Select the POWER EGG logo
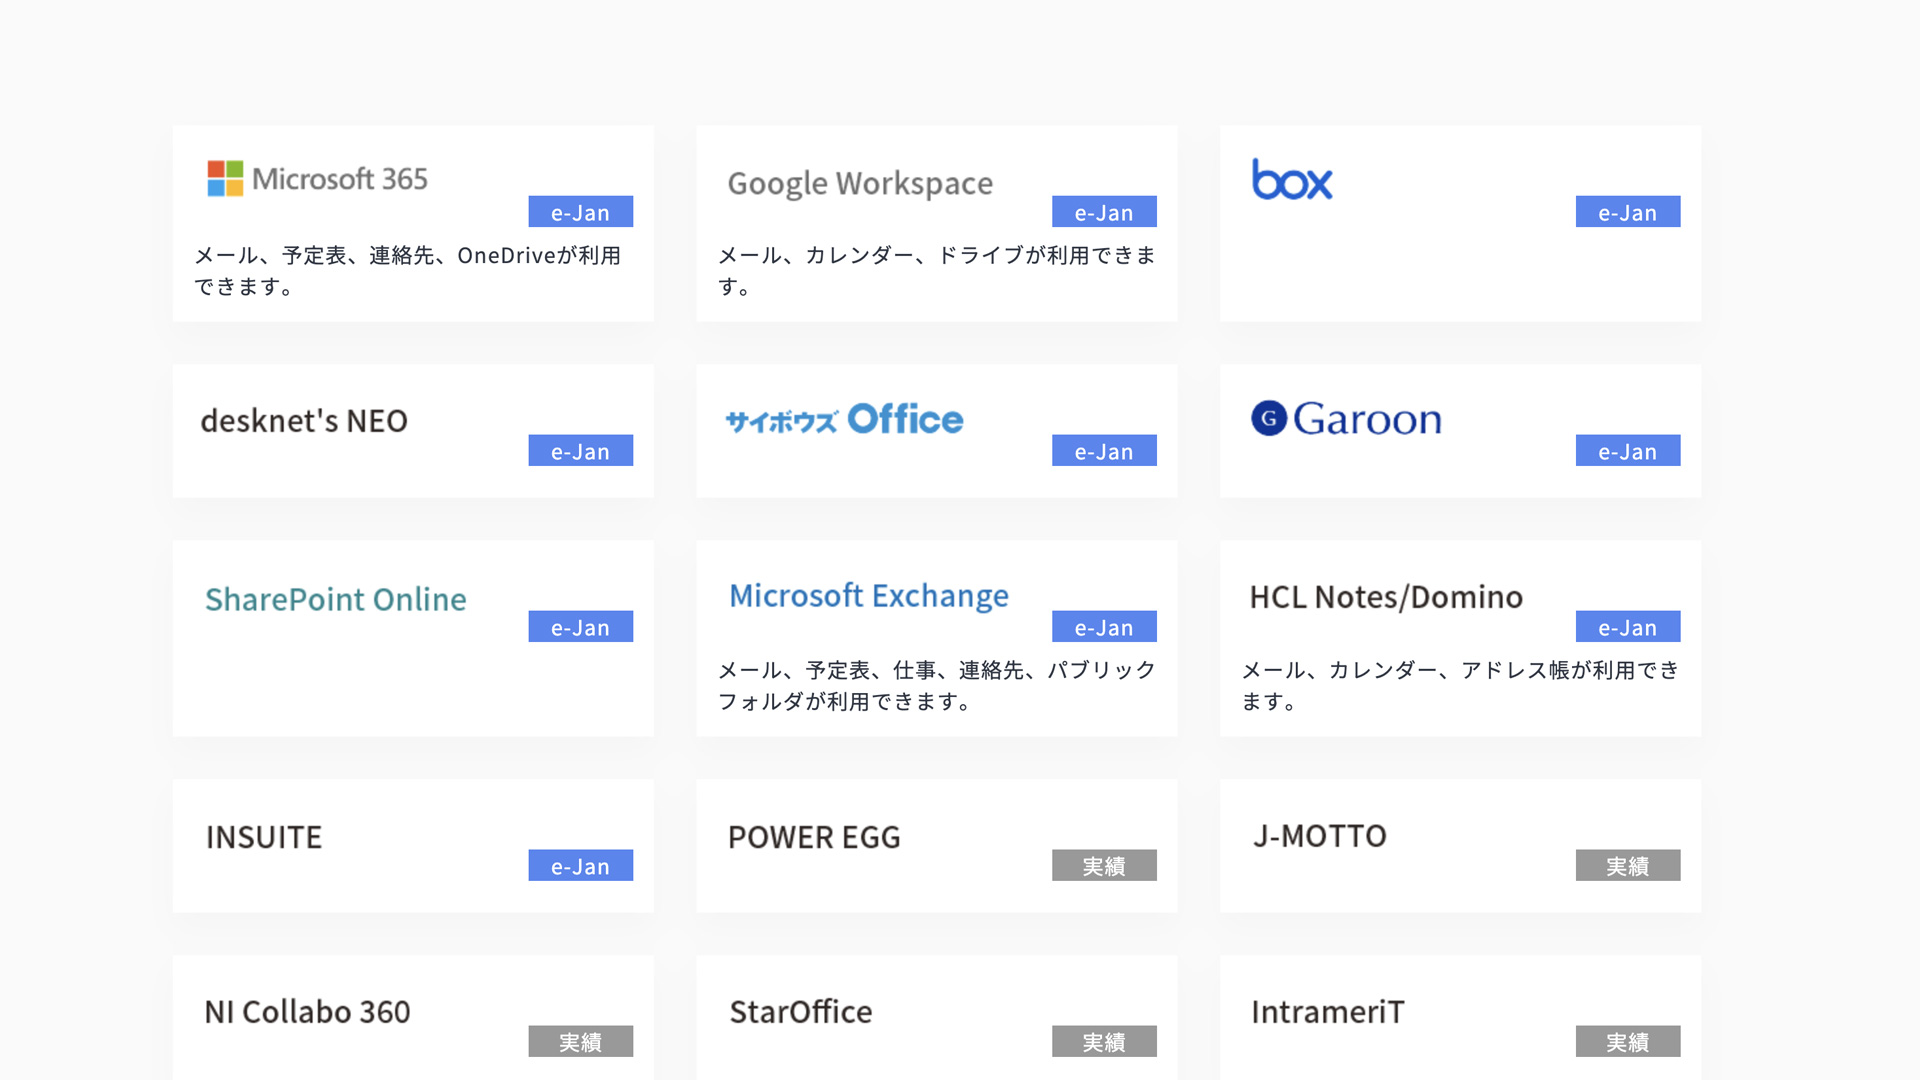The image size is (1920, 1080). coord(814,837)
